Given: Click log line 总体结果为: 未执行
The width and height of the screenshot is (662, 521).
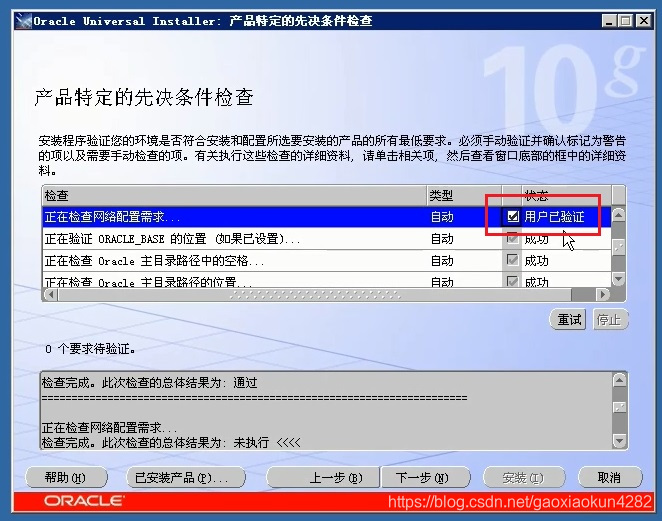Looking at the screenshot, I should [171, 442].
